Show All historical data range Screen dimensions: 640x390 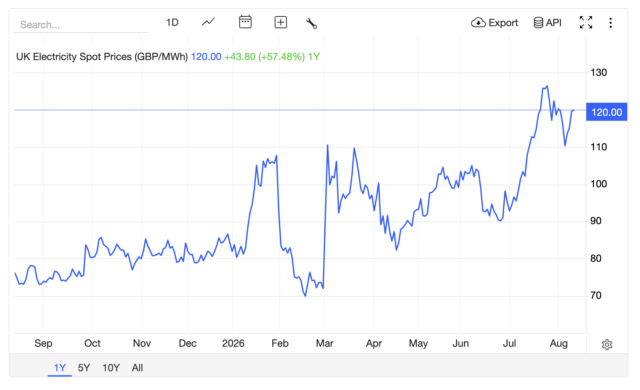click(137, 368)
